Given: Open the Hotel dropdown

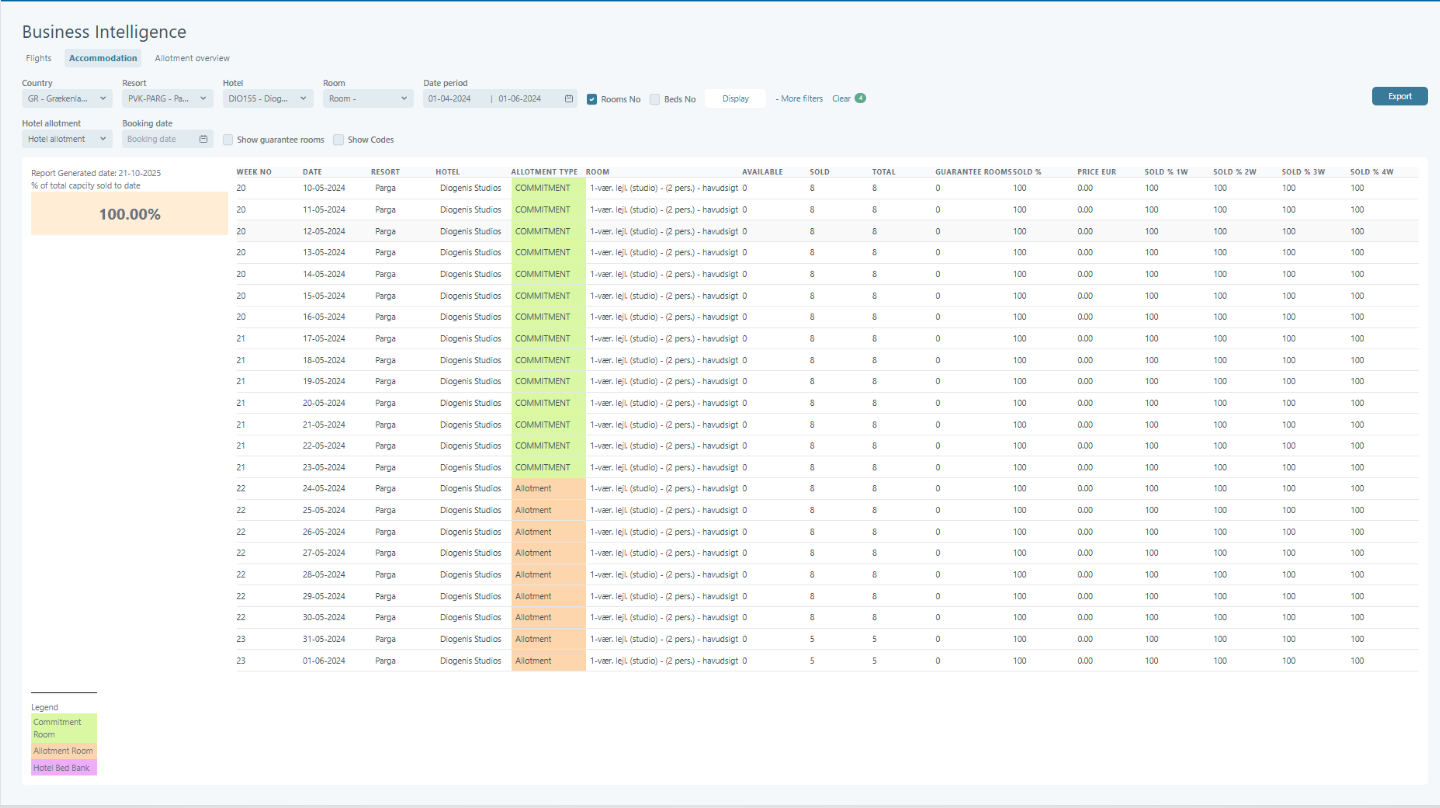Looking at the screenshot, I should (267, 99).
